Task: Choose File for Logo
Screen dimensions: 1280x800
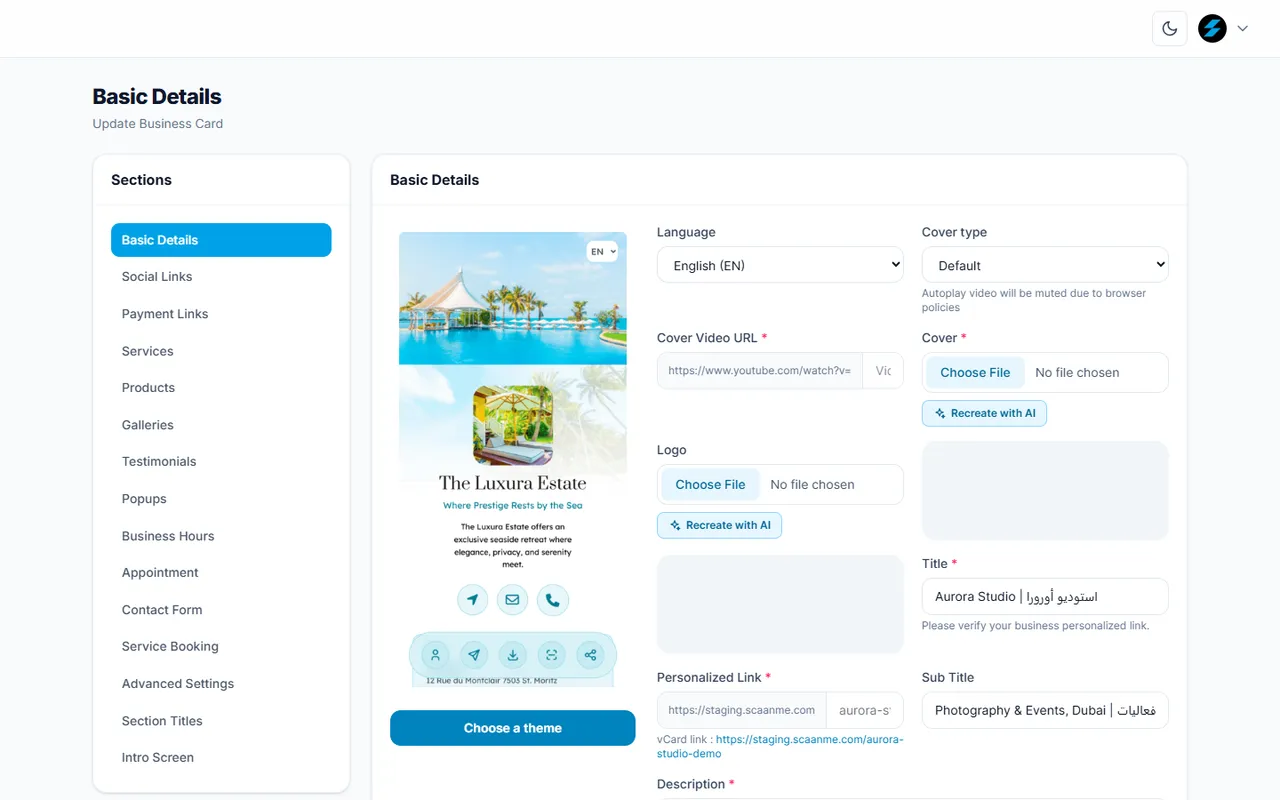Action: (710, 484)
